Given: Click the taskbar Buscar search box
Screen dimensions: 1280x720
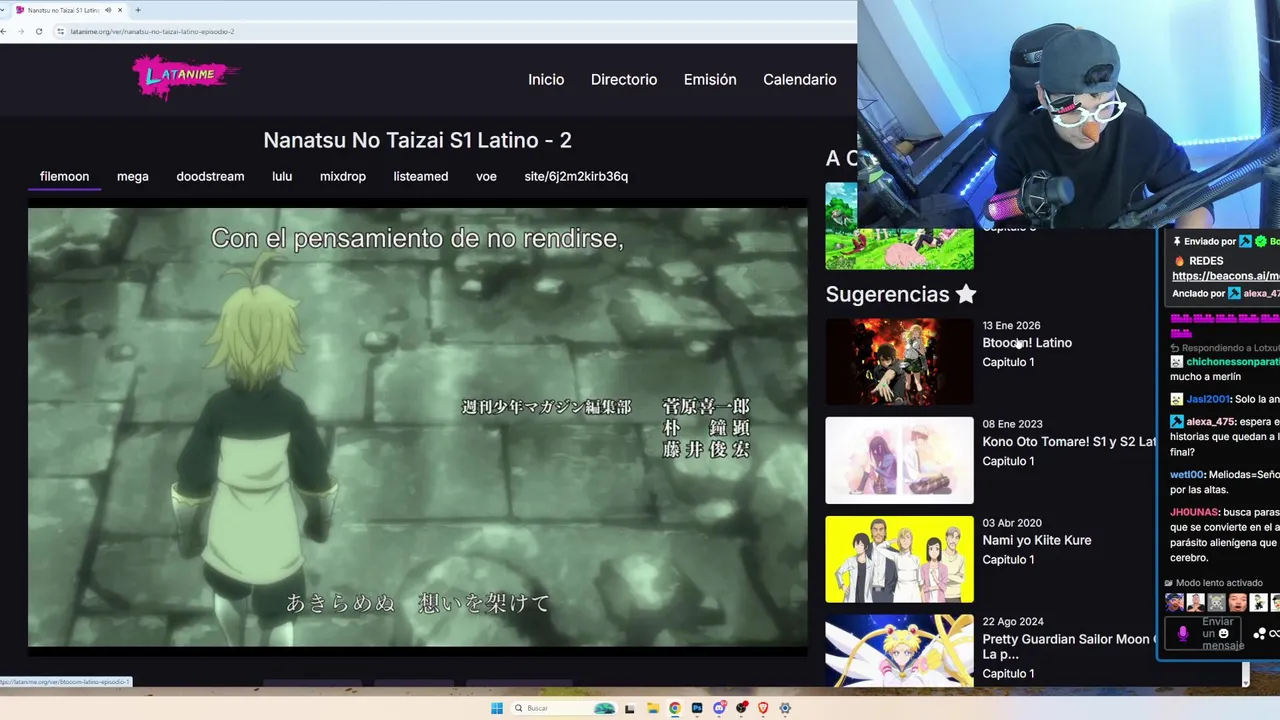Looking at the screenshot, I should [x=564, y=708].
